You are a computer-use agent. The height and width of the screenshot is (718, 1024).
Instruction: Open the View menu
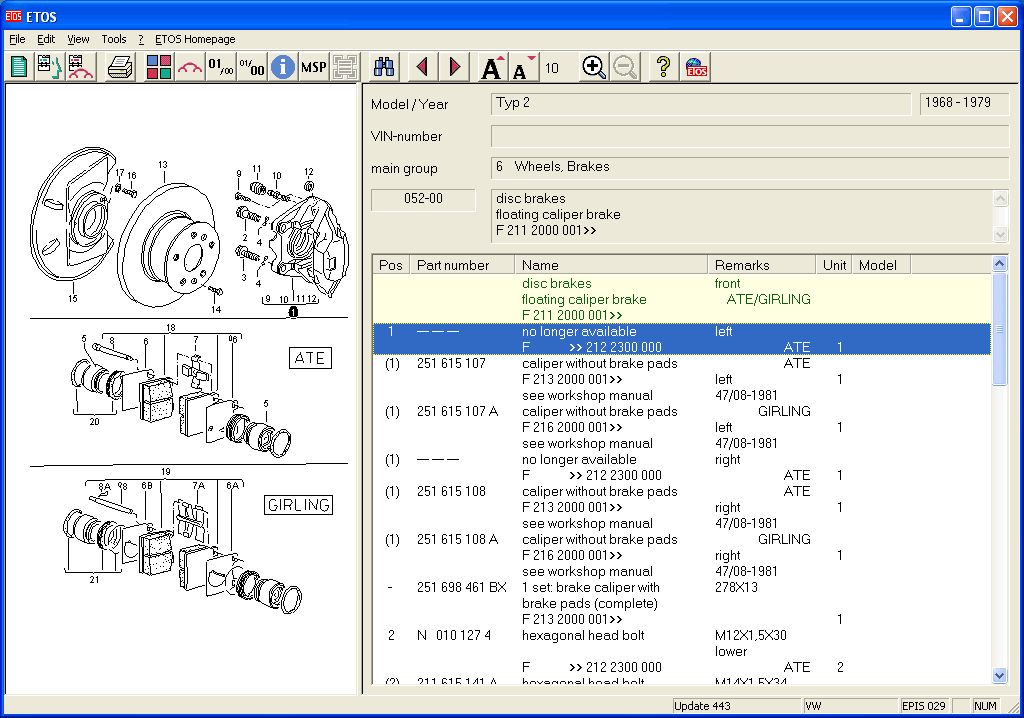(78, 39)
